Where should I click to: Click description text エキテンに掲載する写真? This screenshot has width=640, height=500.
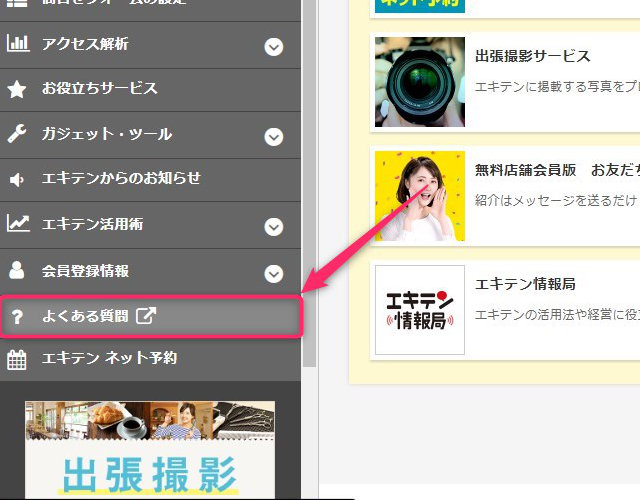click(557, 87)
